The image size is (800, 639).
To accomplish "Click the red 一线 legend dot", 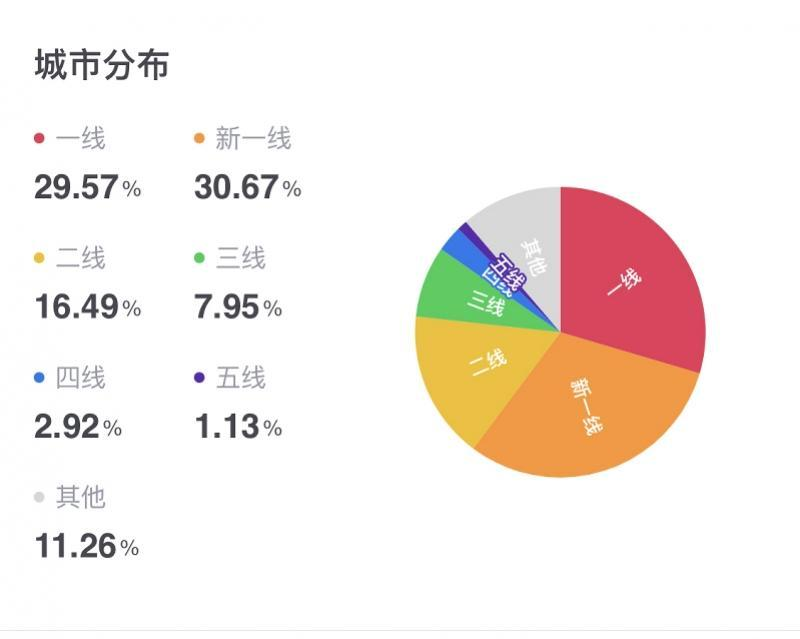I will point(39,138).
